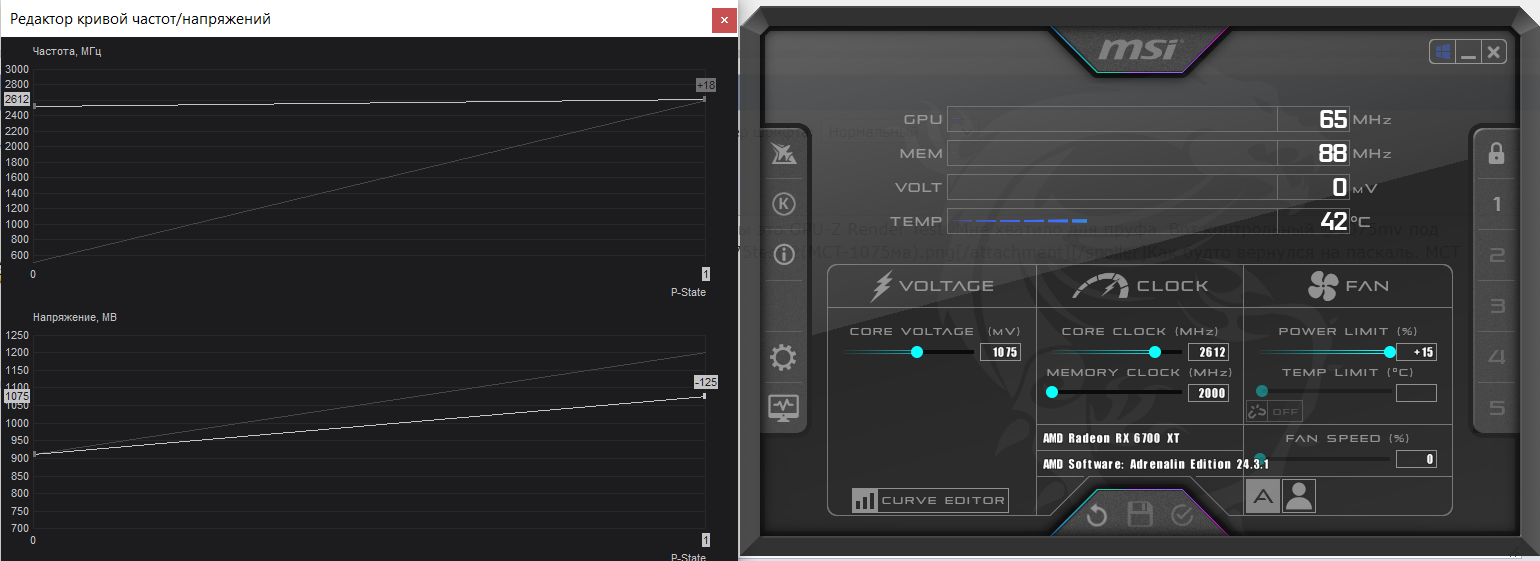Click the Memory Clock slider handle
The width and height of the screenshot is (1540, 561).
pyautogui.click(x=1051, y=392)
